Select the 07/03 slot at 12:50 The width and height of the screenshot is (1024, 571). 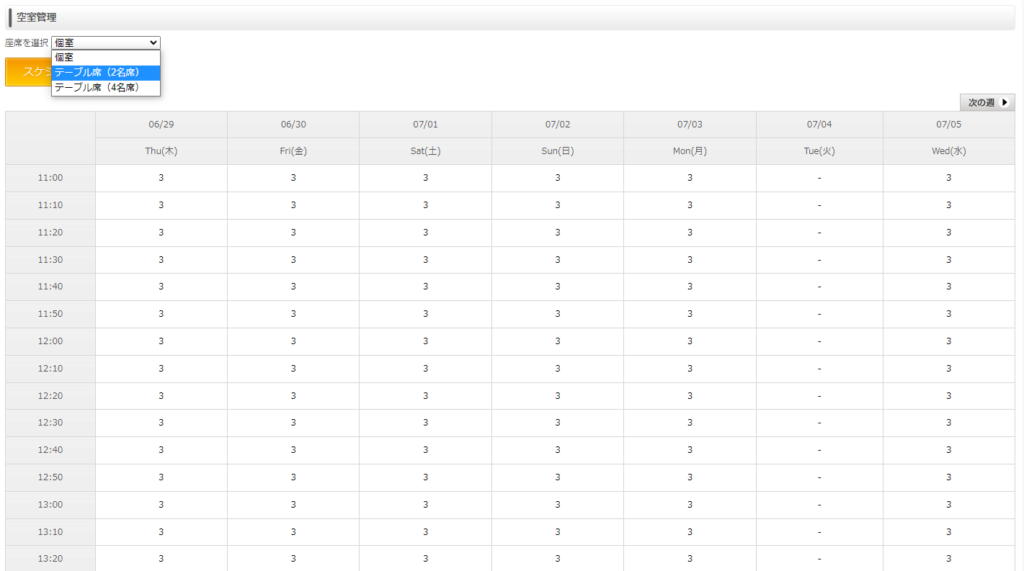689,477
